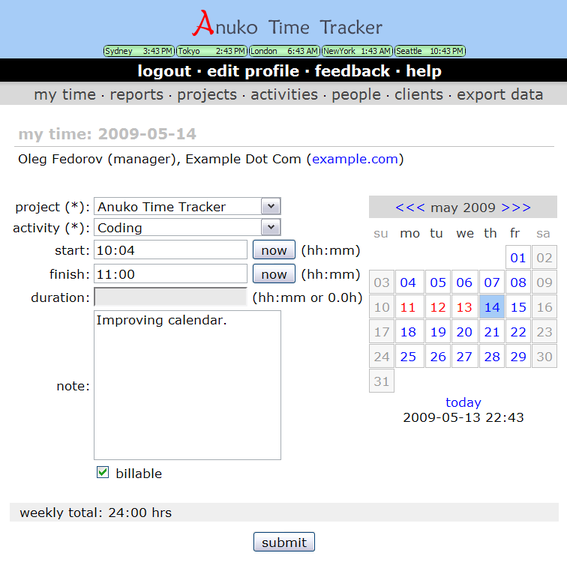Select May 22 in calendar

pyautogui.click(x=518, y=332)
